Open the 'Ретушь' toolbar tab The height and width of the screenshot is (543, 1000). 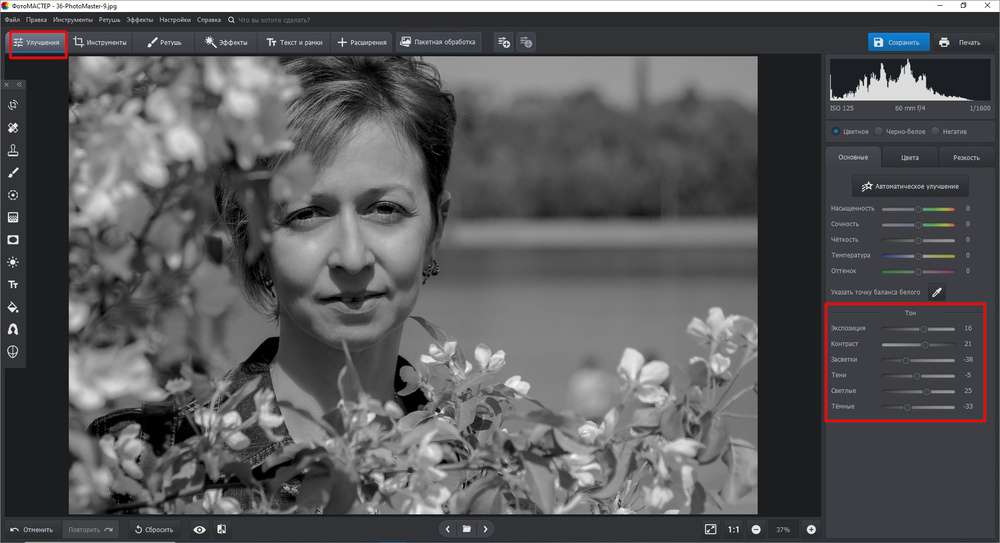point(164,42)
